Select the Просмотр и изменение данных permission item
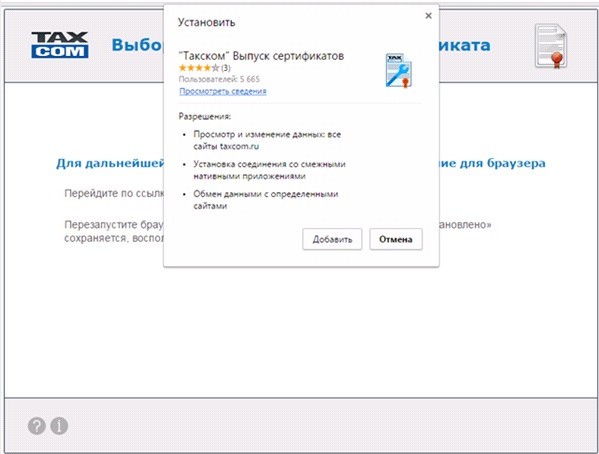Image resolution: width=599 pixels, height=454 pixels. 267,140
